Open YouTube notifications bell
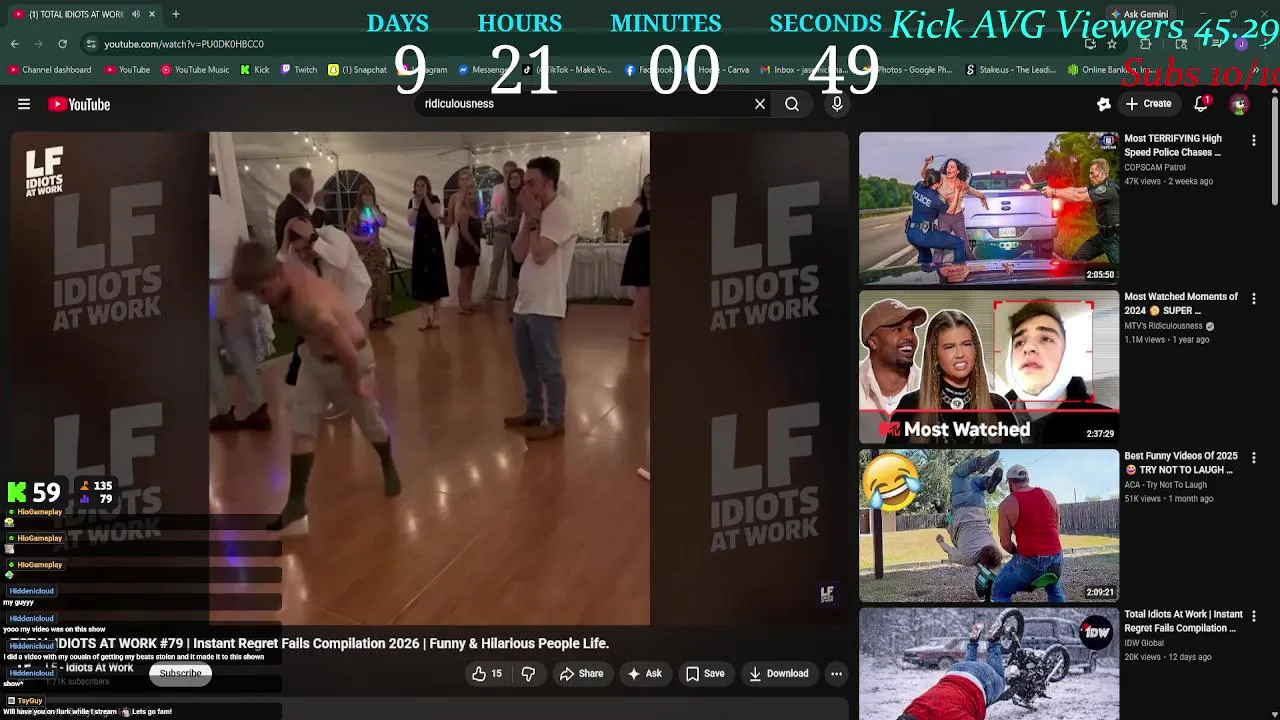The image size is (1280, 720). tap(1202, 104)
